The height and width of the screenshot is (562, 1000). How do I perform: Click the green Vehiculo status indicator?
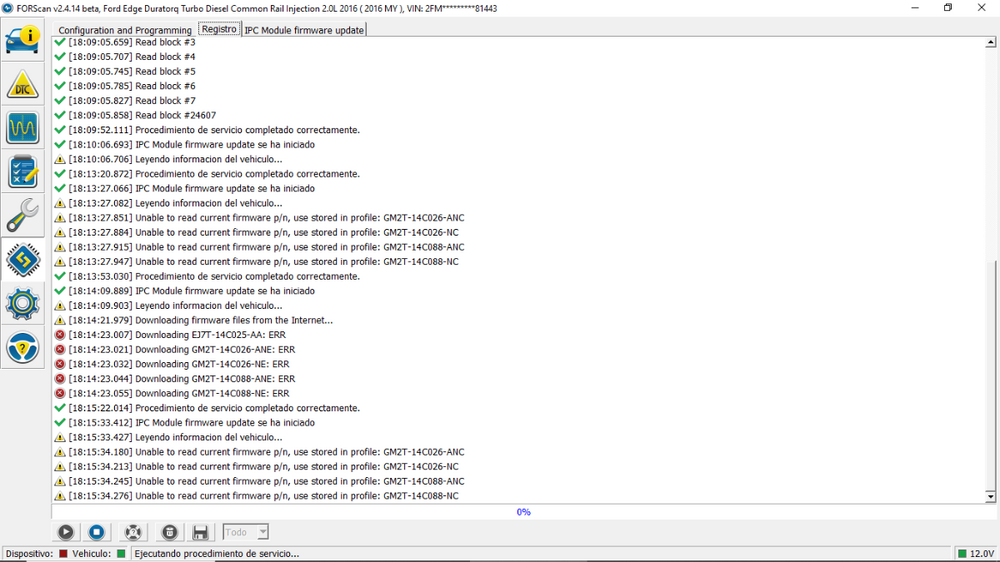point(121,554)
